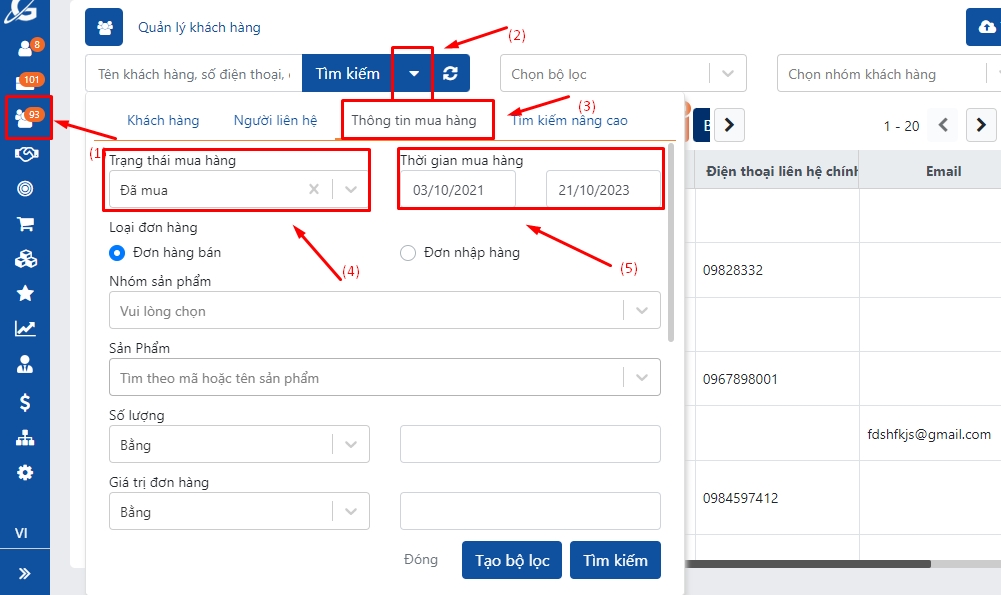1001x595 pixels.
Task: Open the settings gear in sidebar
Action: tap(25, 472)
